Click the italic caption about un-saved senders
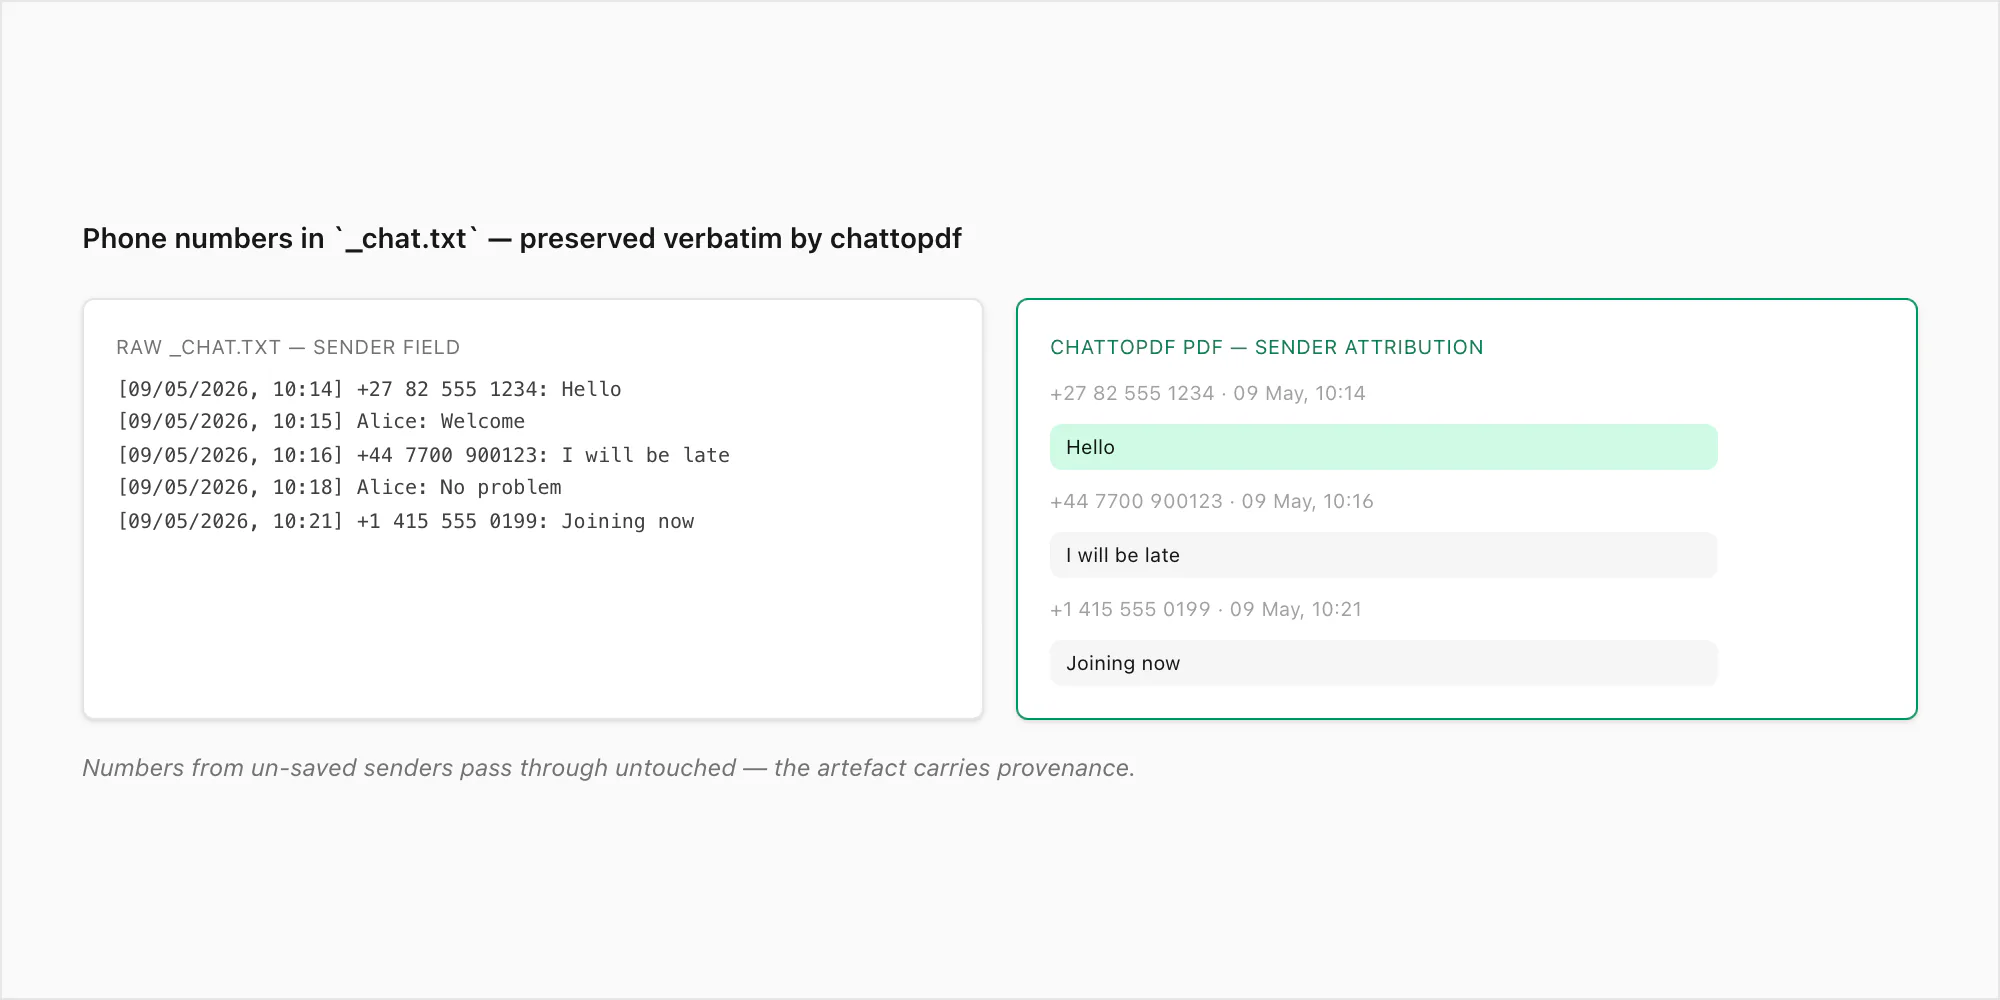The image size is (2000, 1000). pos(608,768)
